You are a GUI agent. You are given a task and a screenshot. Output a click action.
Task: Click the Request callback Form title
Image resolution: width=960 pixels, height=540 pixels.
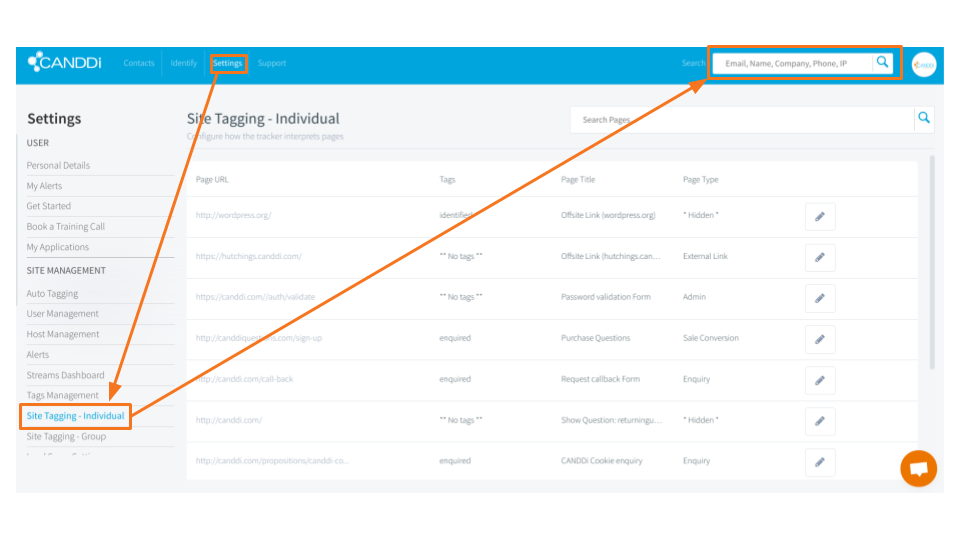(600, 379)
